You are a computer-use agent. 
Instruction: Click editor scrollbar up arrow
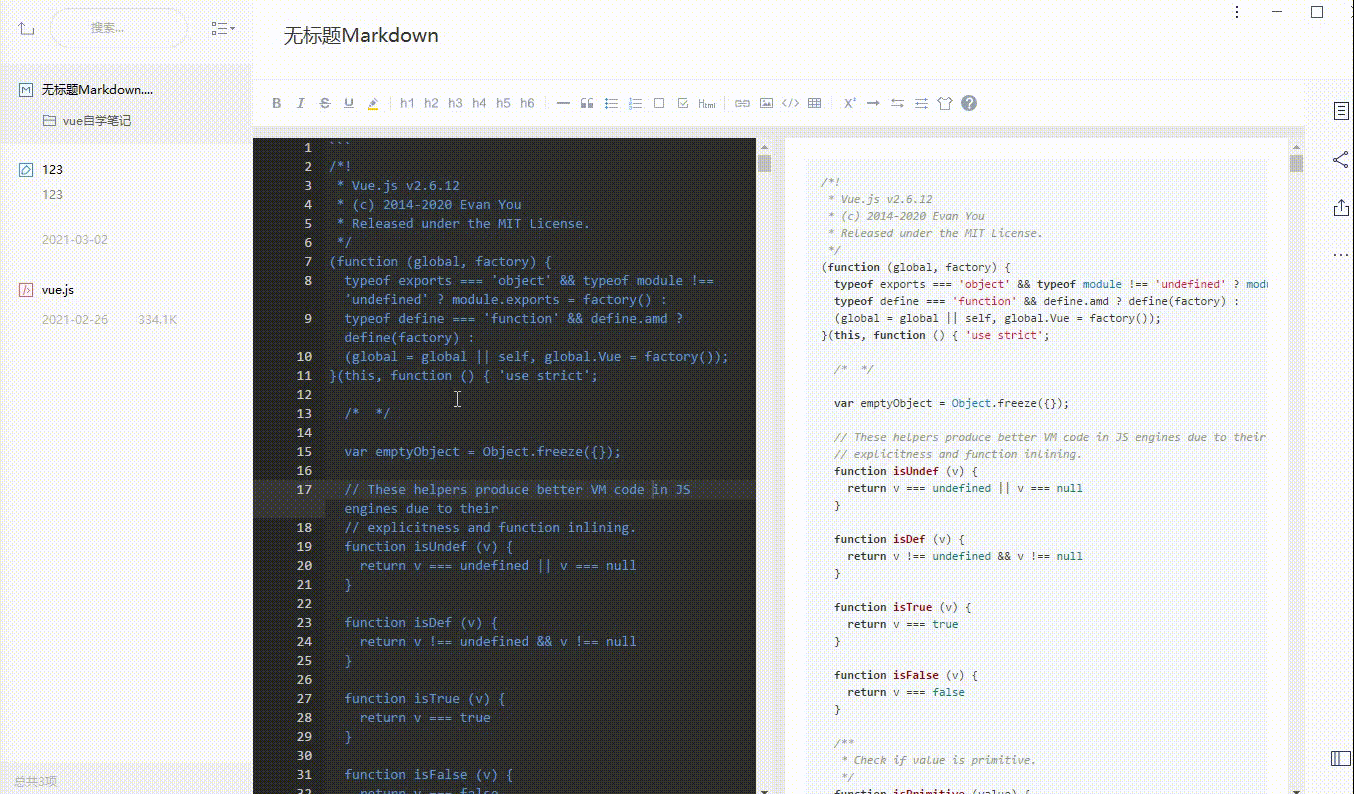coord(764,146)
